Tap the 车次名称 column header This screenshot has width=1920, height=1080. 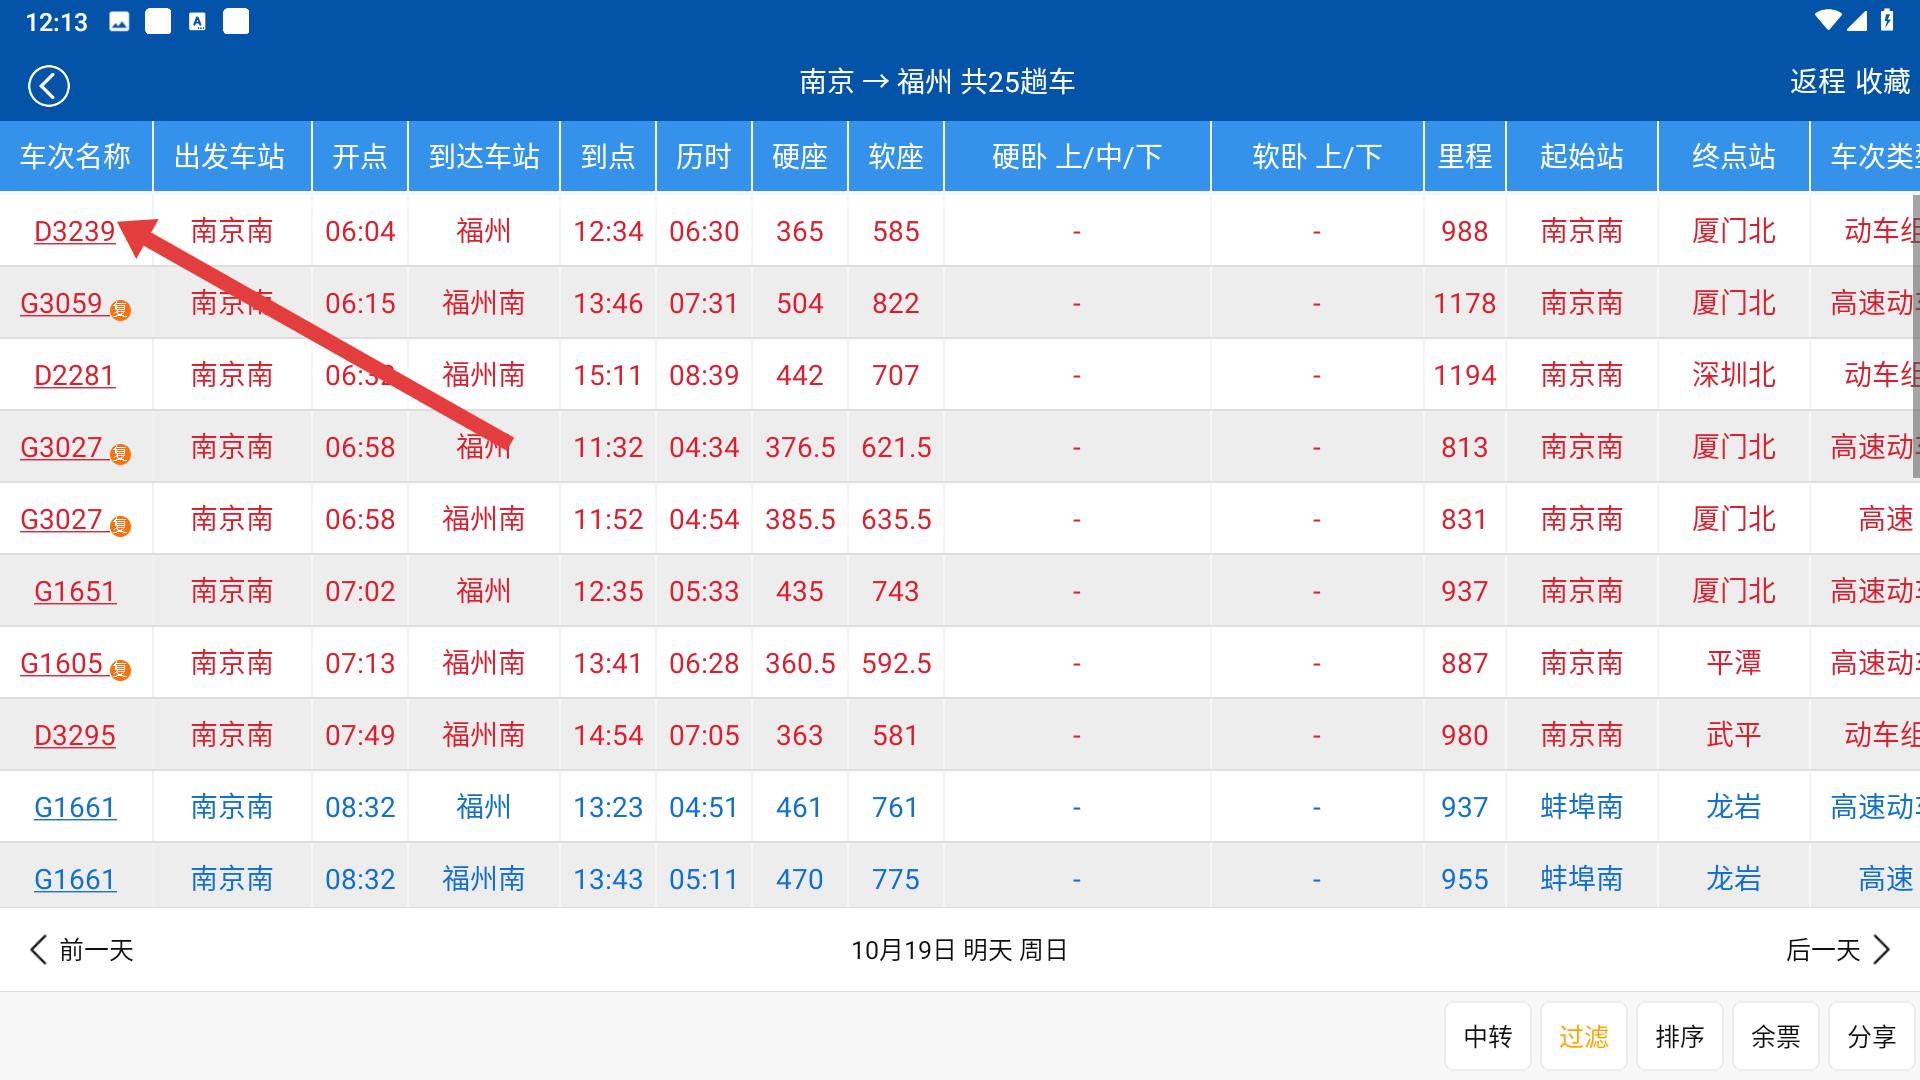pos(75,156)
